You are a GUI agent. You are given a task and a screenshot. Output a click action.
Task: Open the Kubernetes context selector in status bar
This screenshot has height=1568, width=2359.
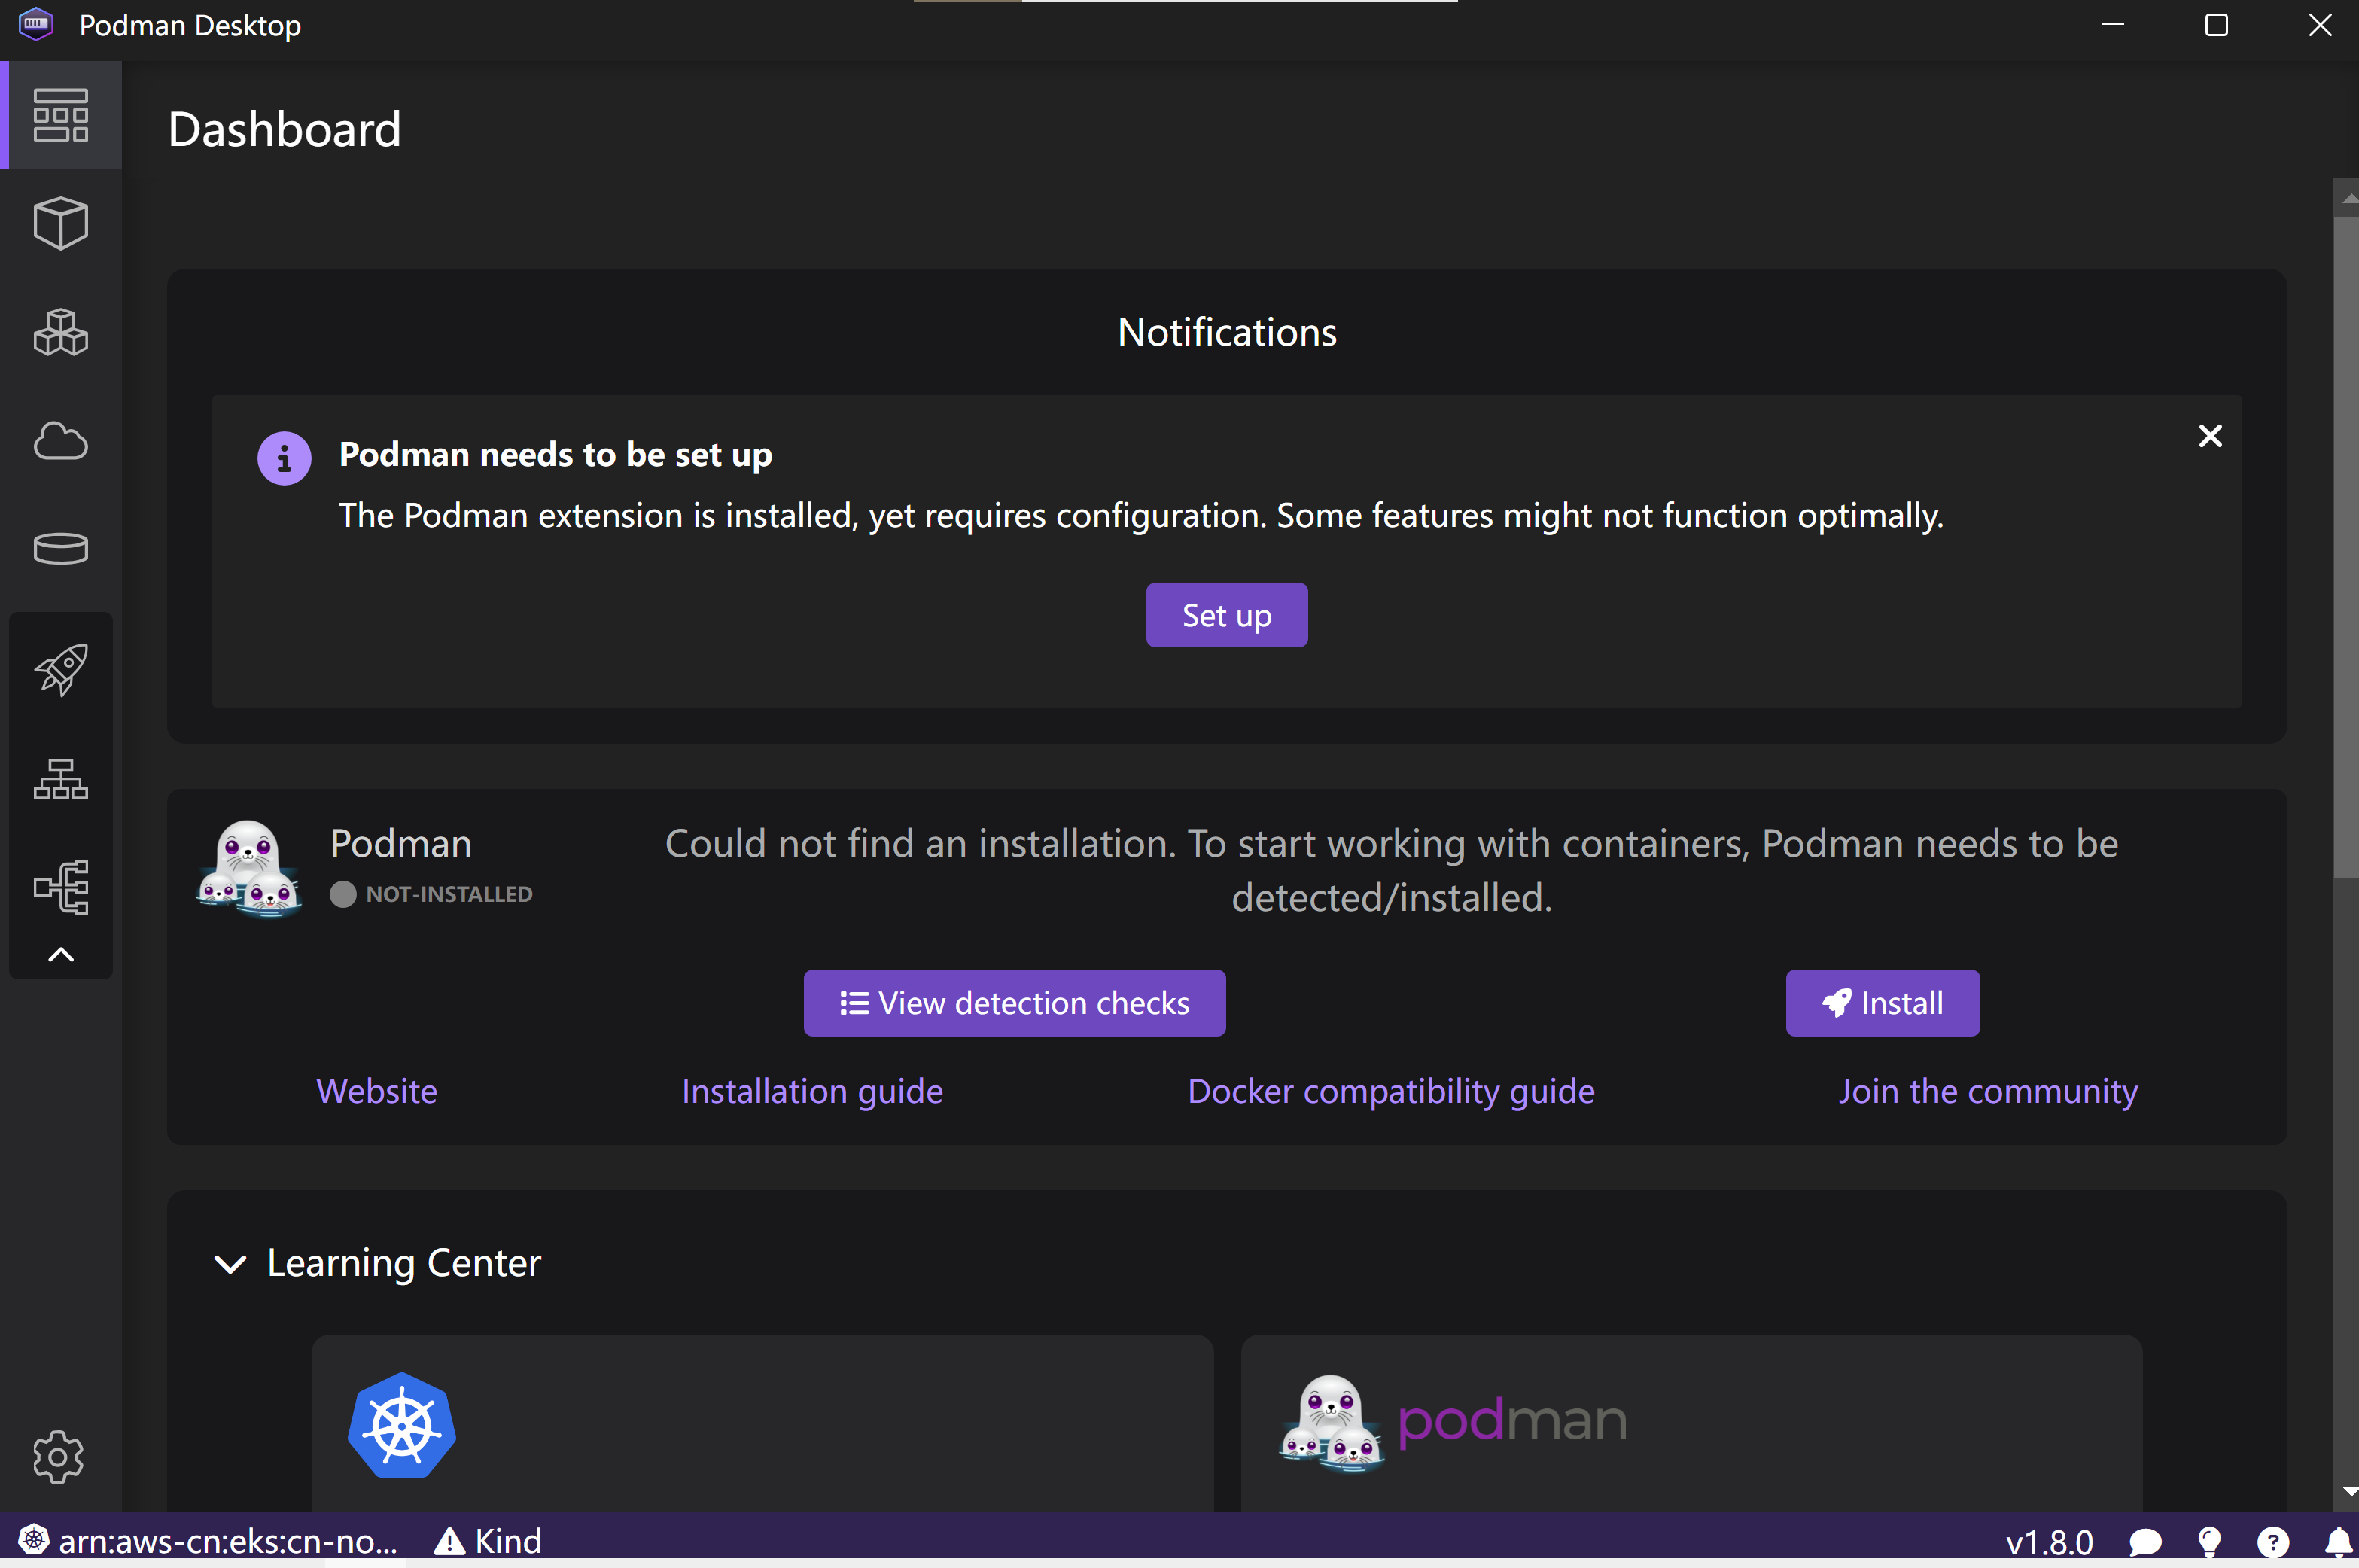pos(210,1541)
